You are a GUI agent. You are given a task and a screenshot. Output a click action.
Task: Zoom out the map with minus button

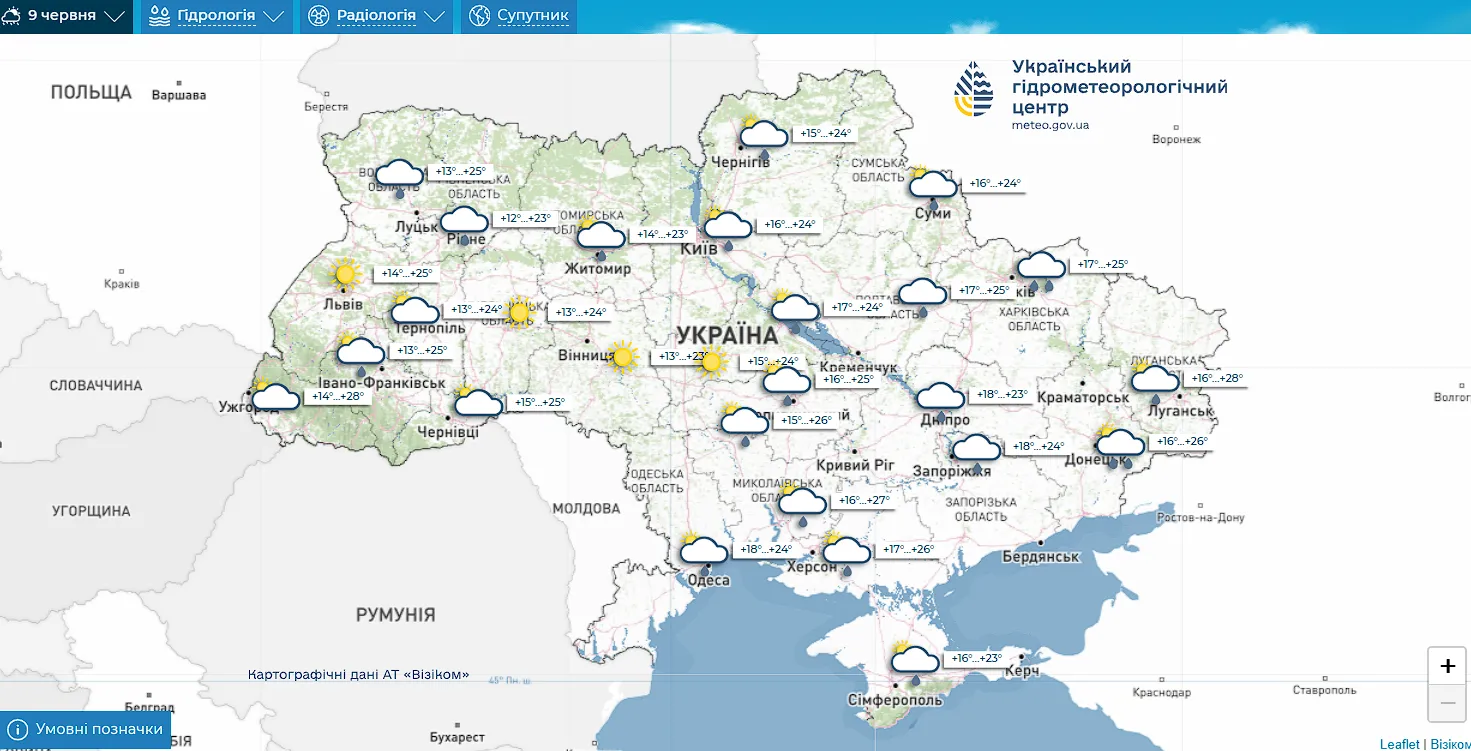click(1447, 703)
